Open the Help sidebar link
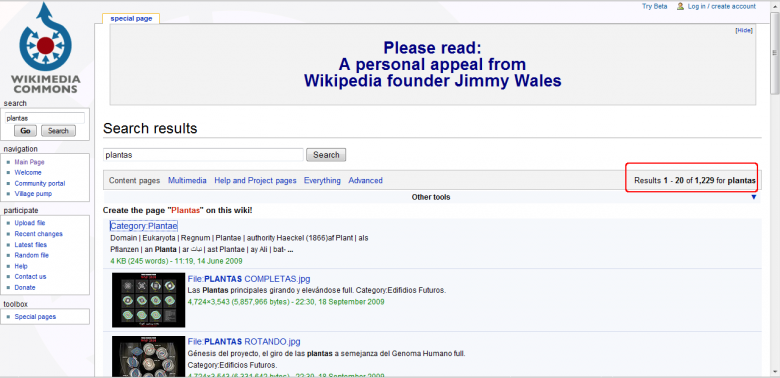The width and height of the screenshot is (780, 378). [21, 266]
